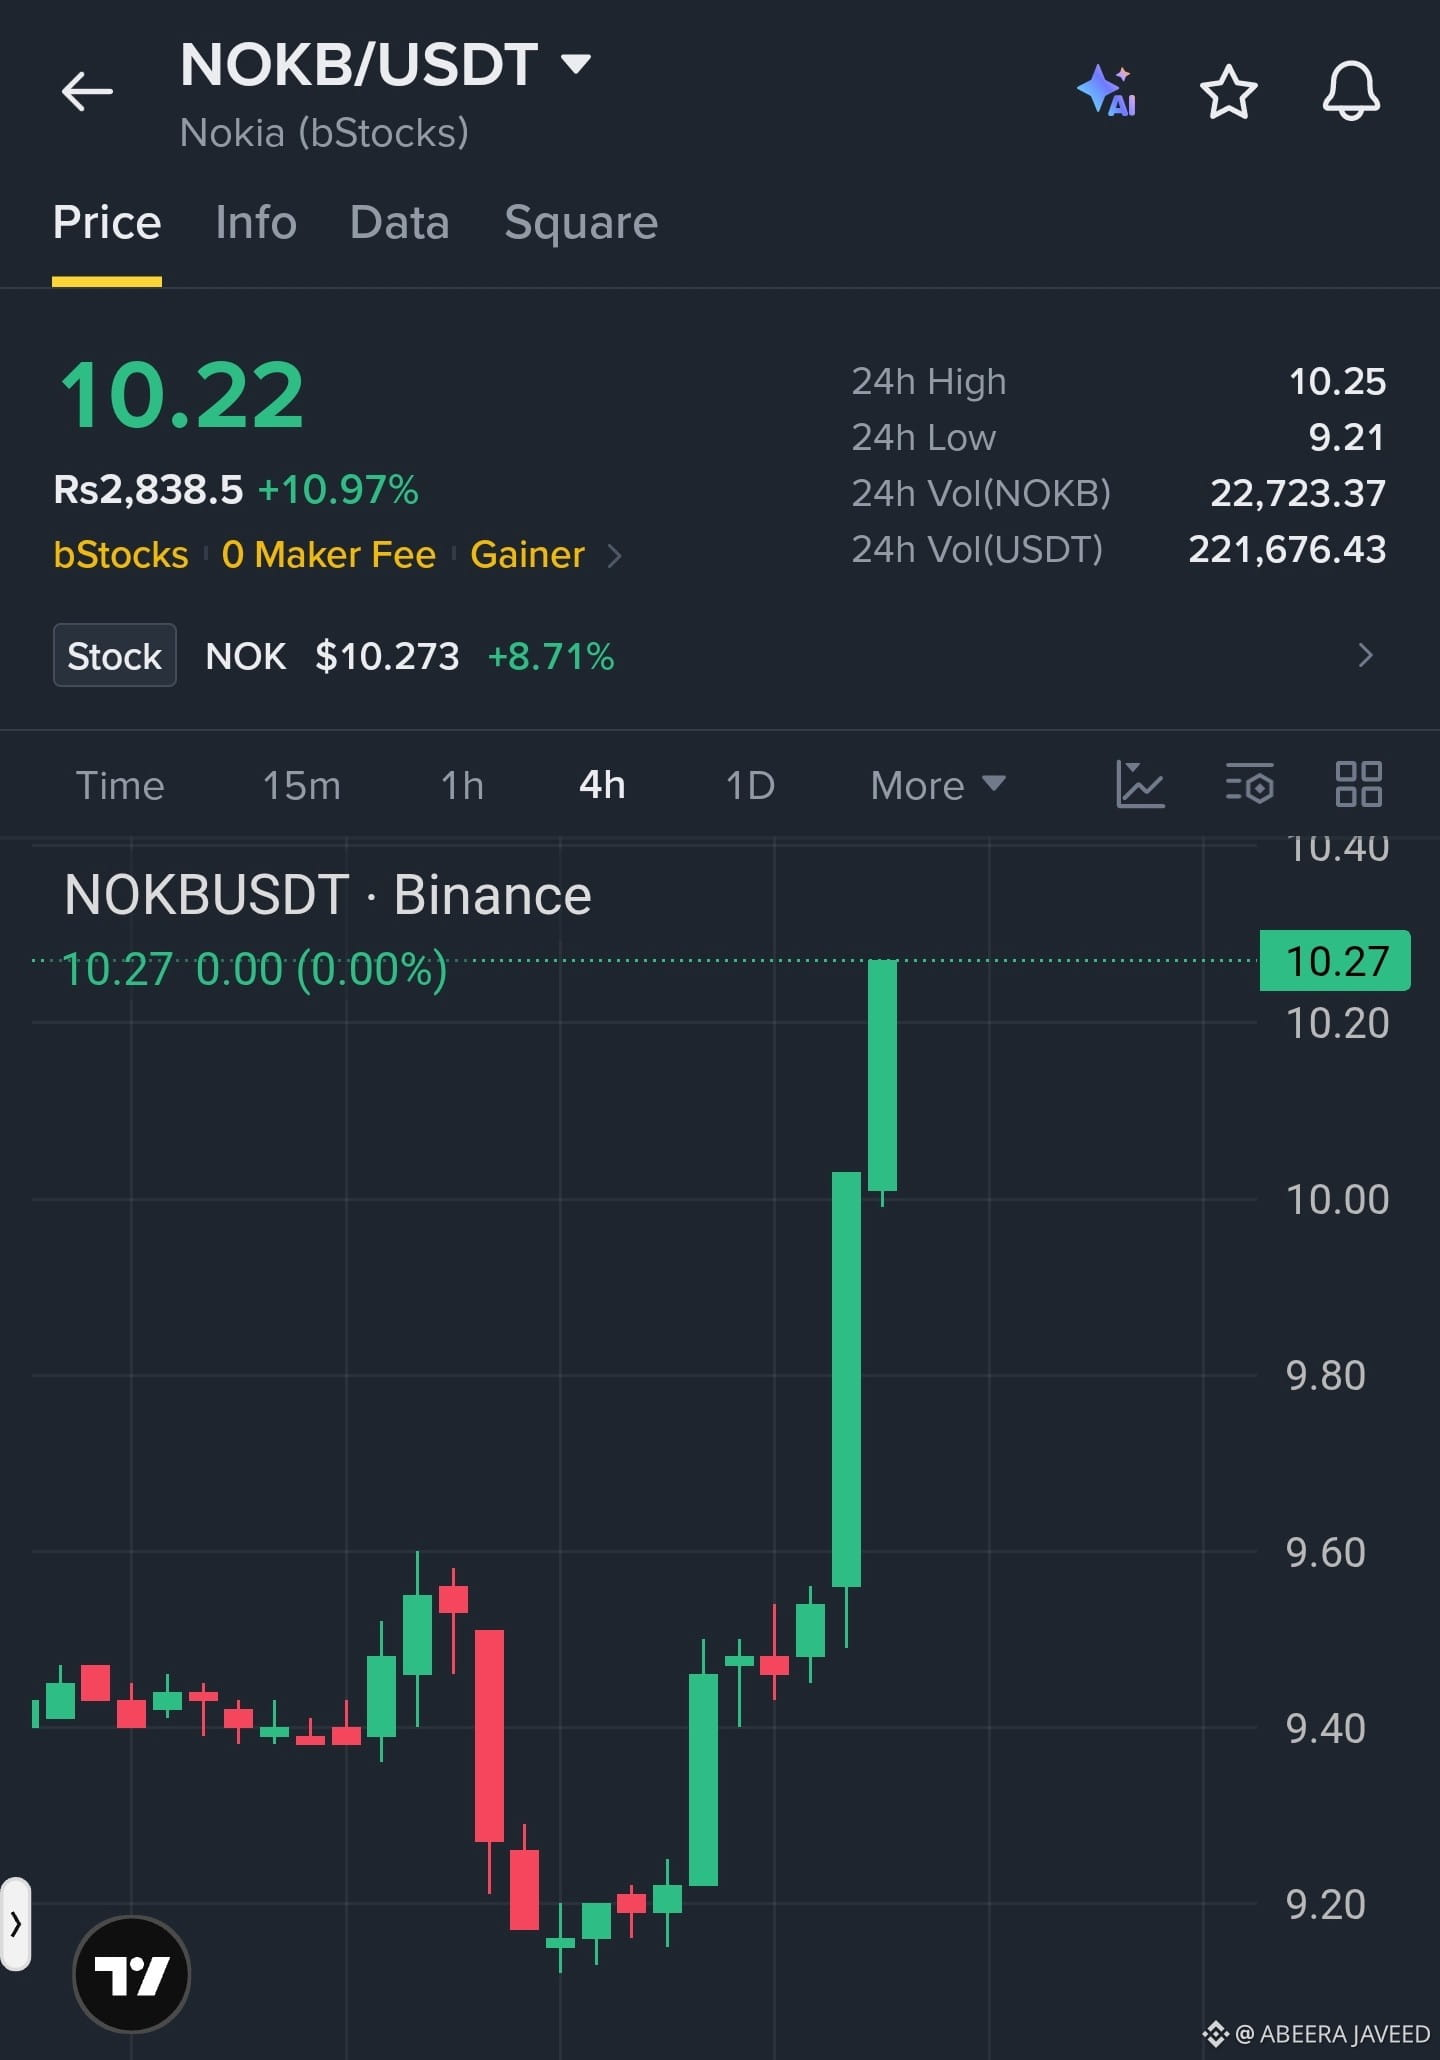This screenshot has width=1440, height=2060.
Task: Tap the Gainer tag
Action: point(527,554)
